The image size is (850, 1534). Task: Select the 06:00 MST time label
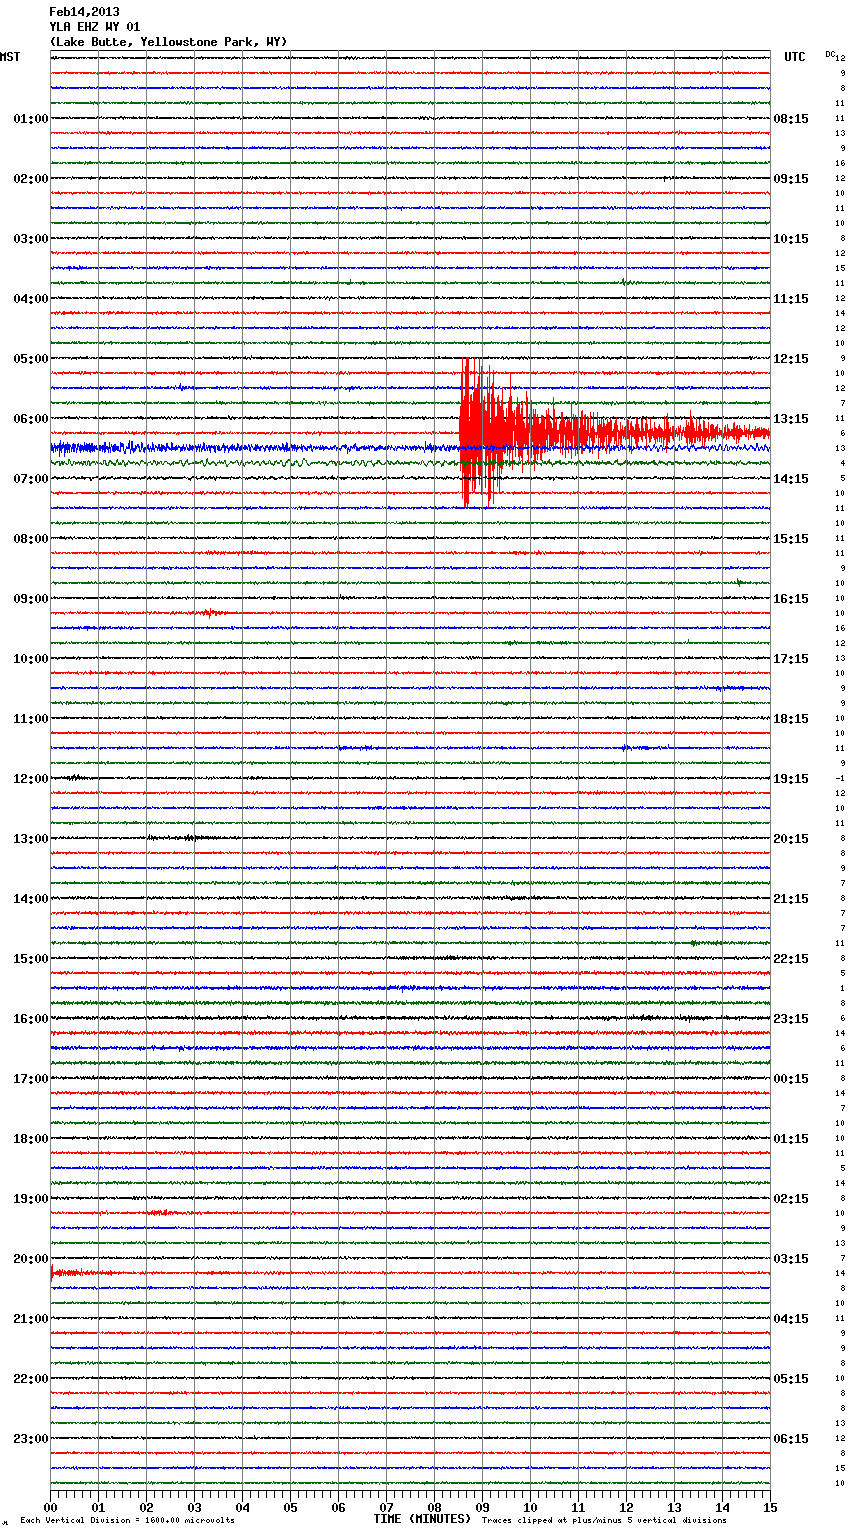[30, 419]
